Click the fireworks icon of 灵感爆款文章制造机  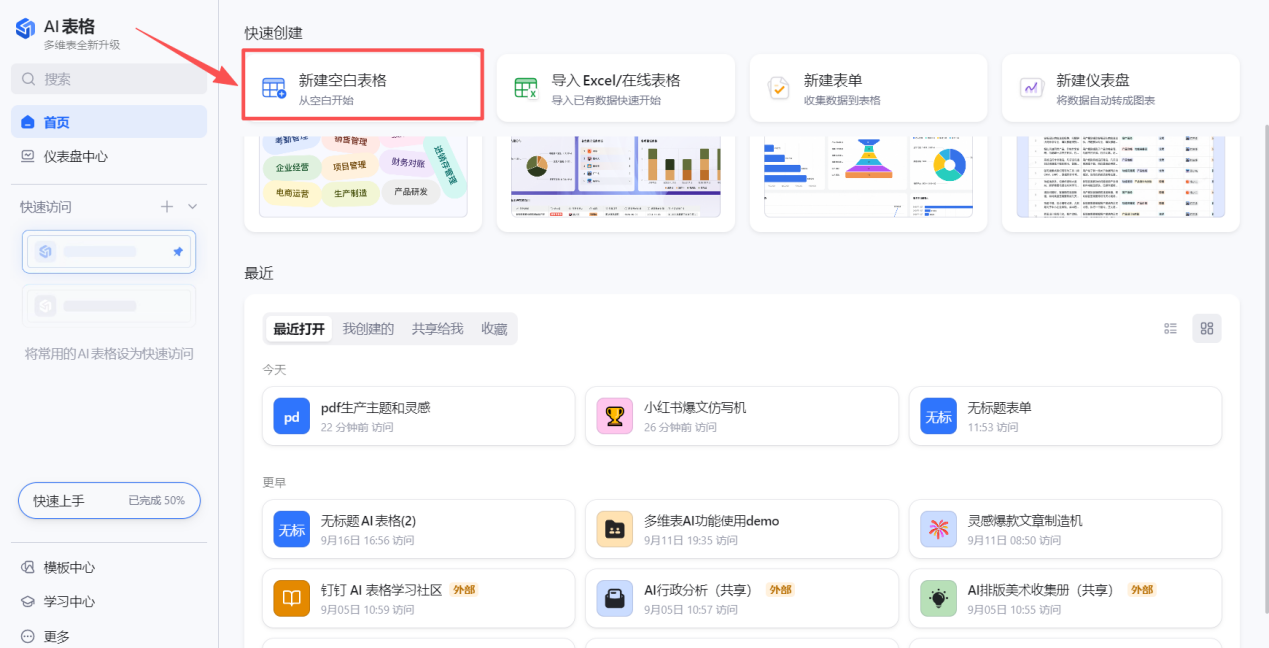(938, 530)
